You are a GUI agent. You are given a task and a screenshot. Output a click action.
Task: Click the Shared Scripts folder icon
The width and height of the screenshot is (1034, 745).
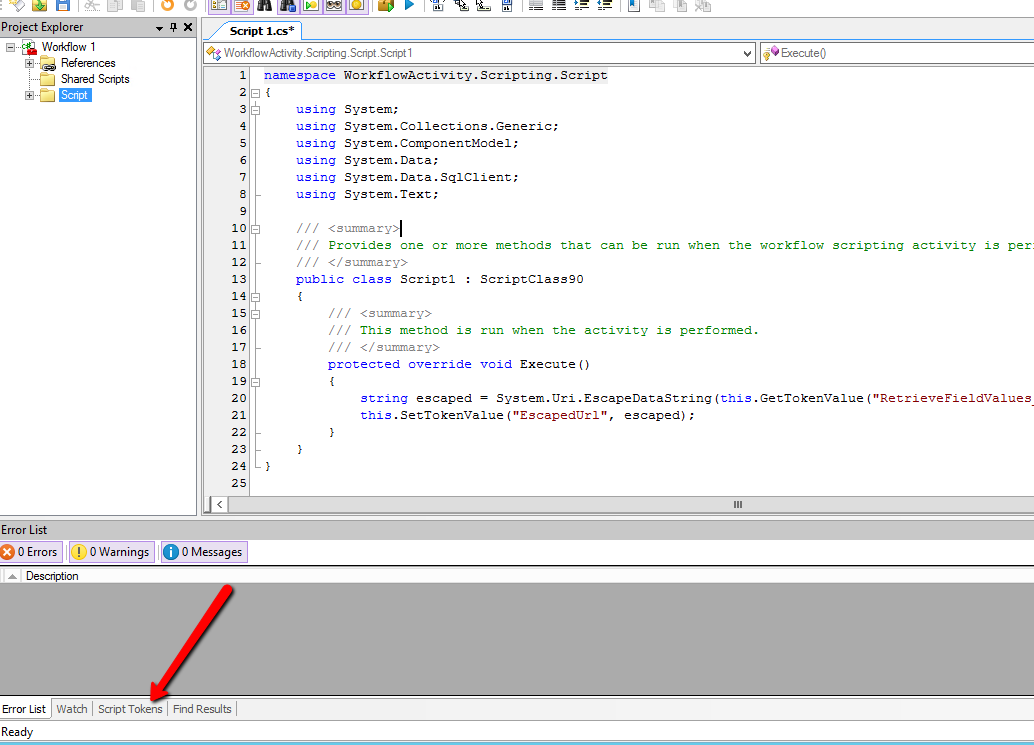click(x=47, y=79)
